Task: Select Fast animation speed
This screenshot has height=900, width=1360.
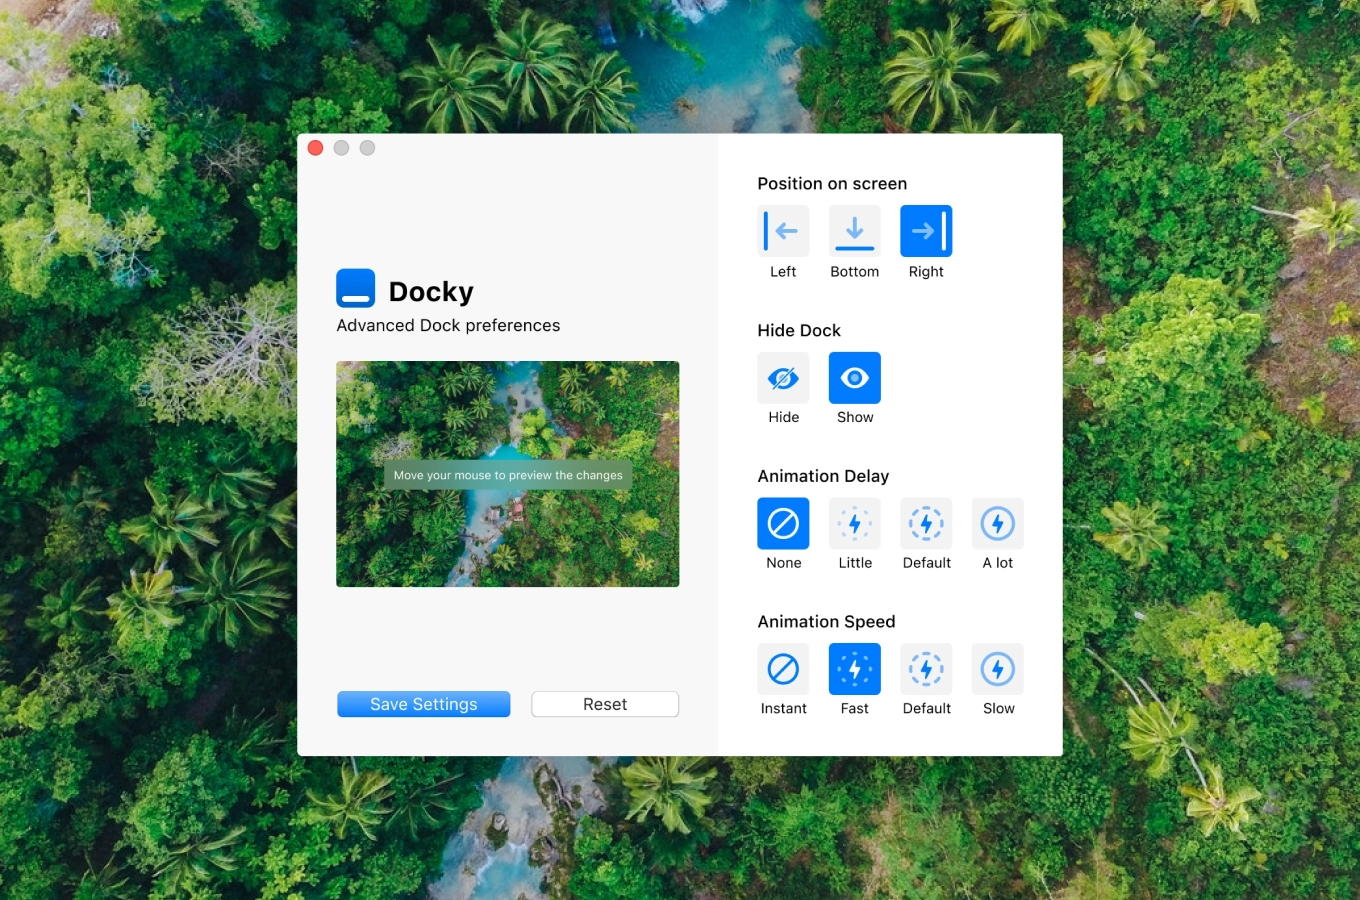Action: pyautogui.click(x=854, y=669)
